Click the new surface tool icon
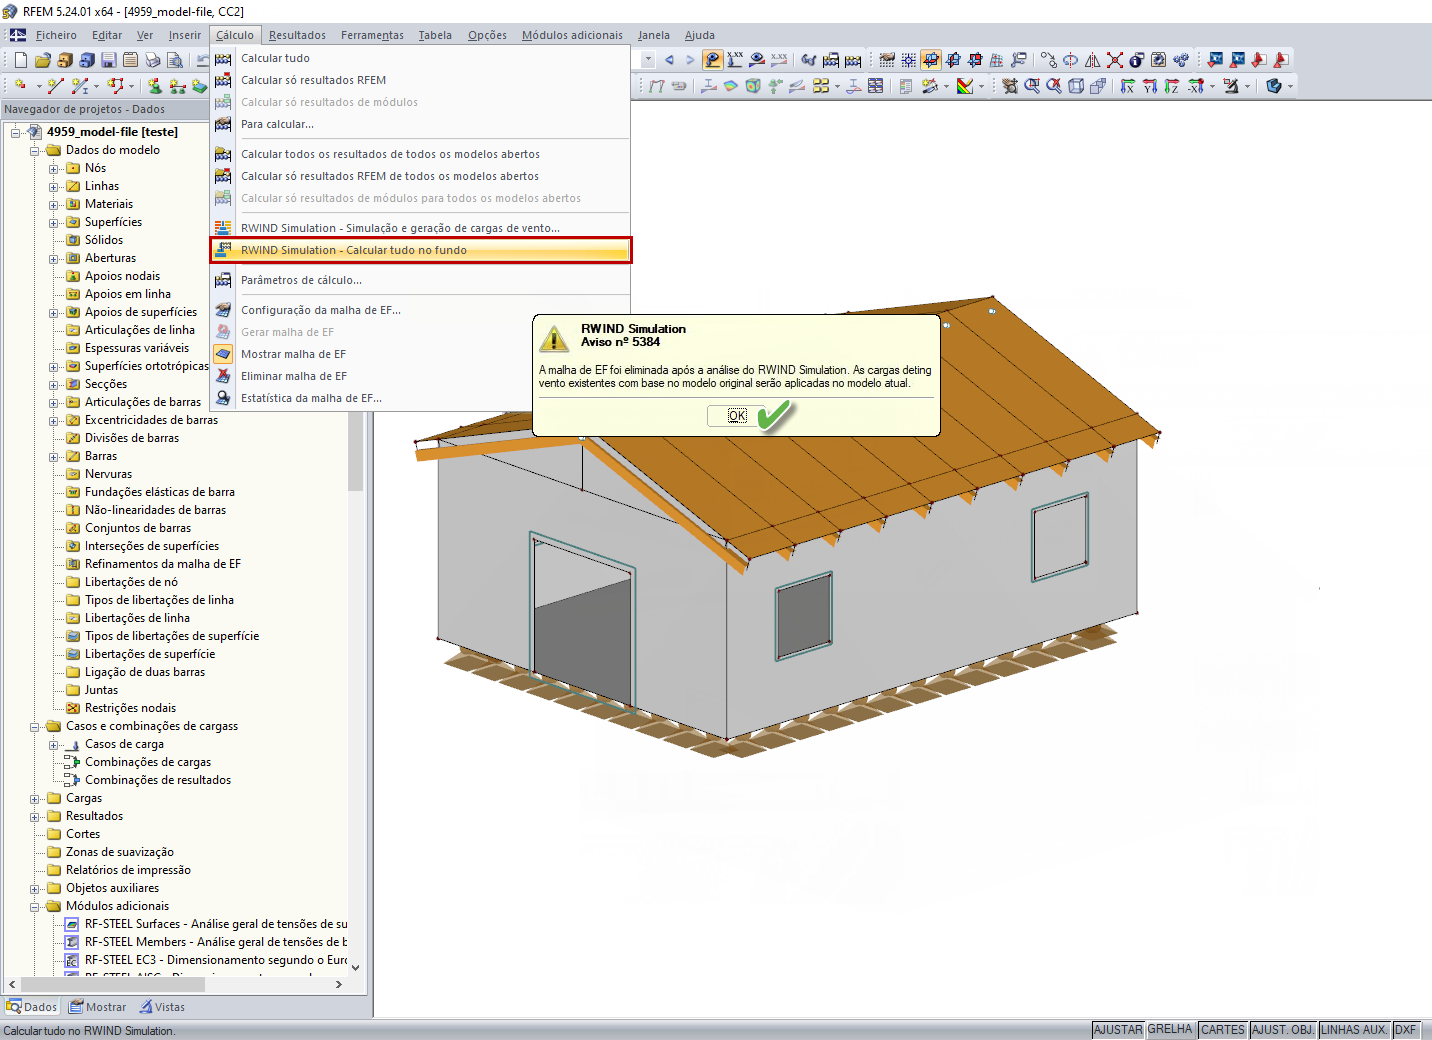This screenshot has height=1040, width=1432. (x=199, y=86)
